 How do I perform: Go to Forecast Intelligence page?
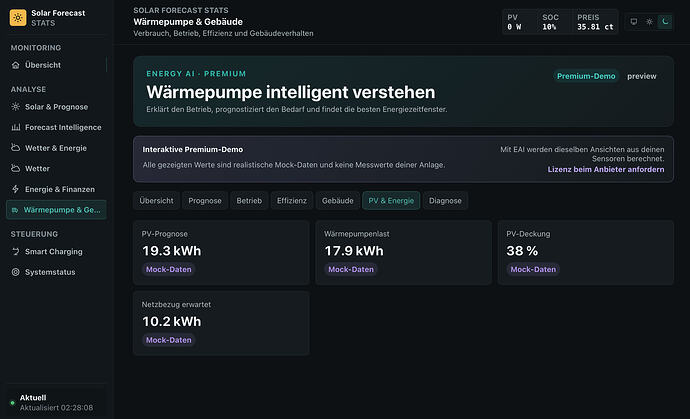56,127
